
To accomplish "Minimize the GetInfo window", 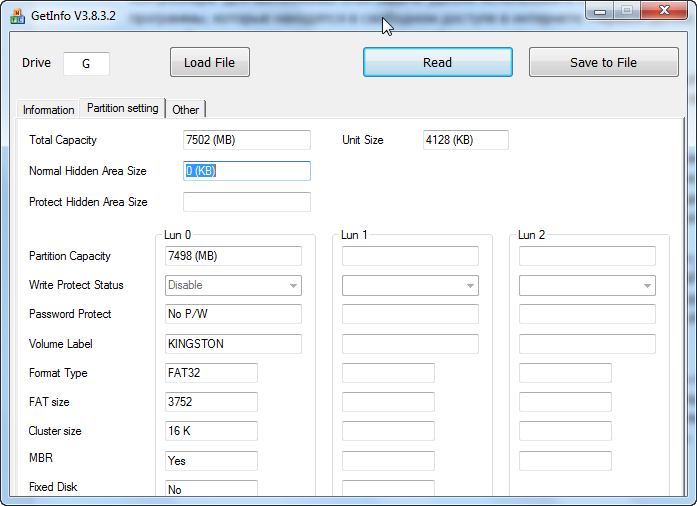I will (x=600, y=11).
